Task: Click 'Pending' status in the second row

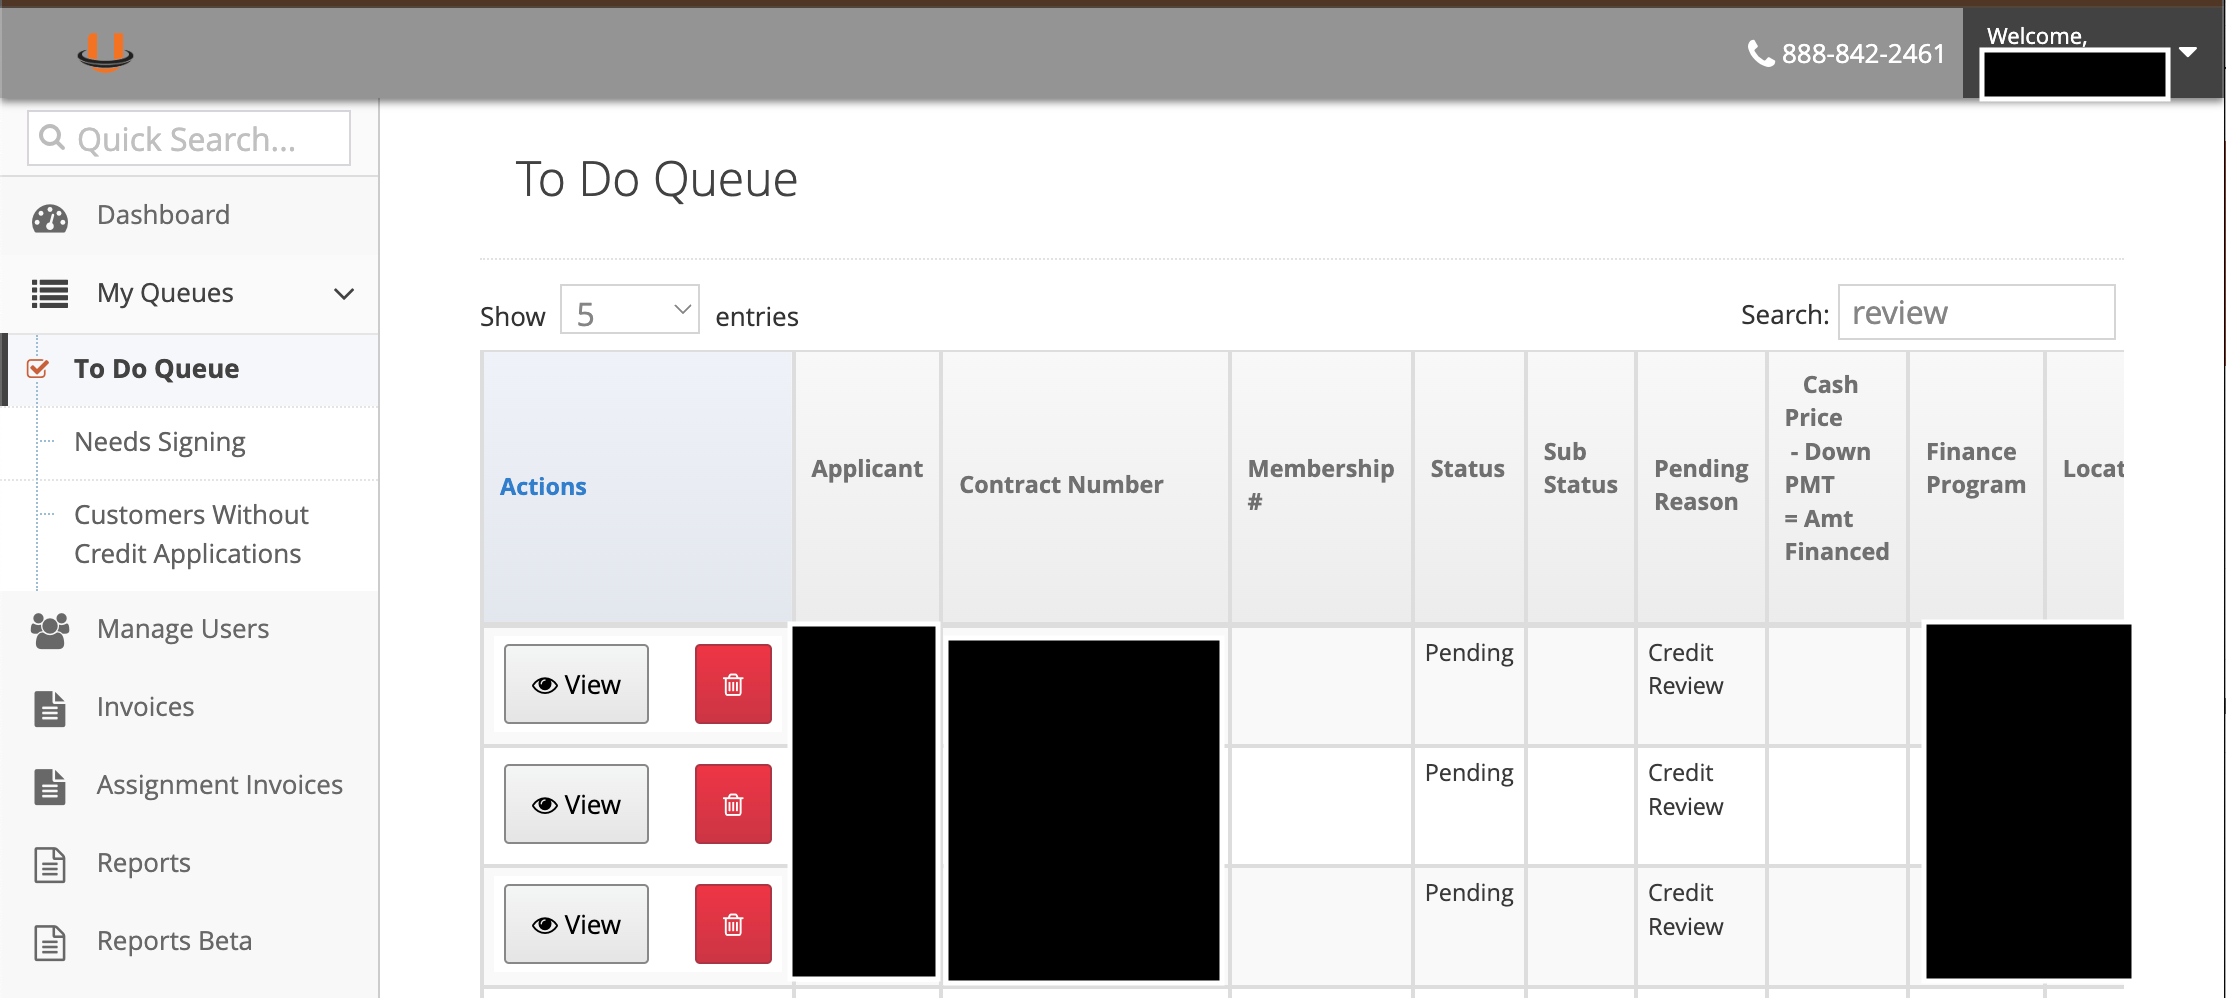Action: pos(1469,773)
